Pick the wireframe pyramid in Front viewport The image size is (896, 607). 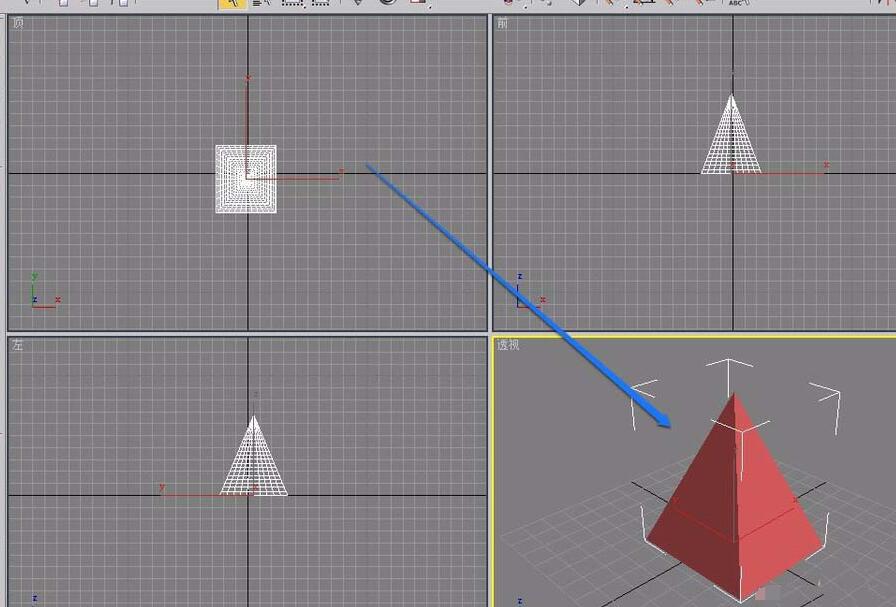(731, 134)
